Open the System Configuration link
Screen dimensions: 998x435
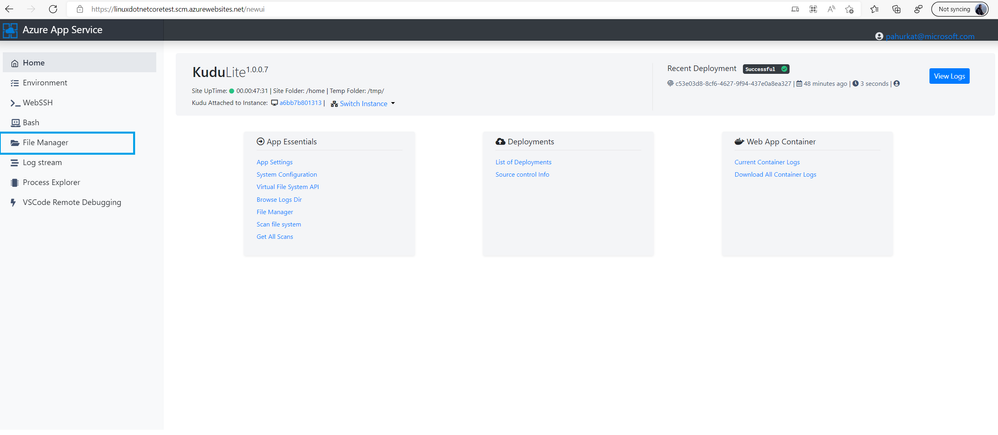coord(286,175)
